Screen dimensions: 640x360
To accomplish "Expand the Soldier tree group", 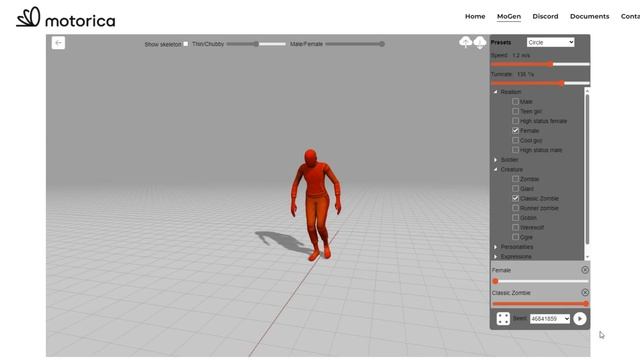I will coord(496,160).
